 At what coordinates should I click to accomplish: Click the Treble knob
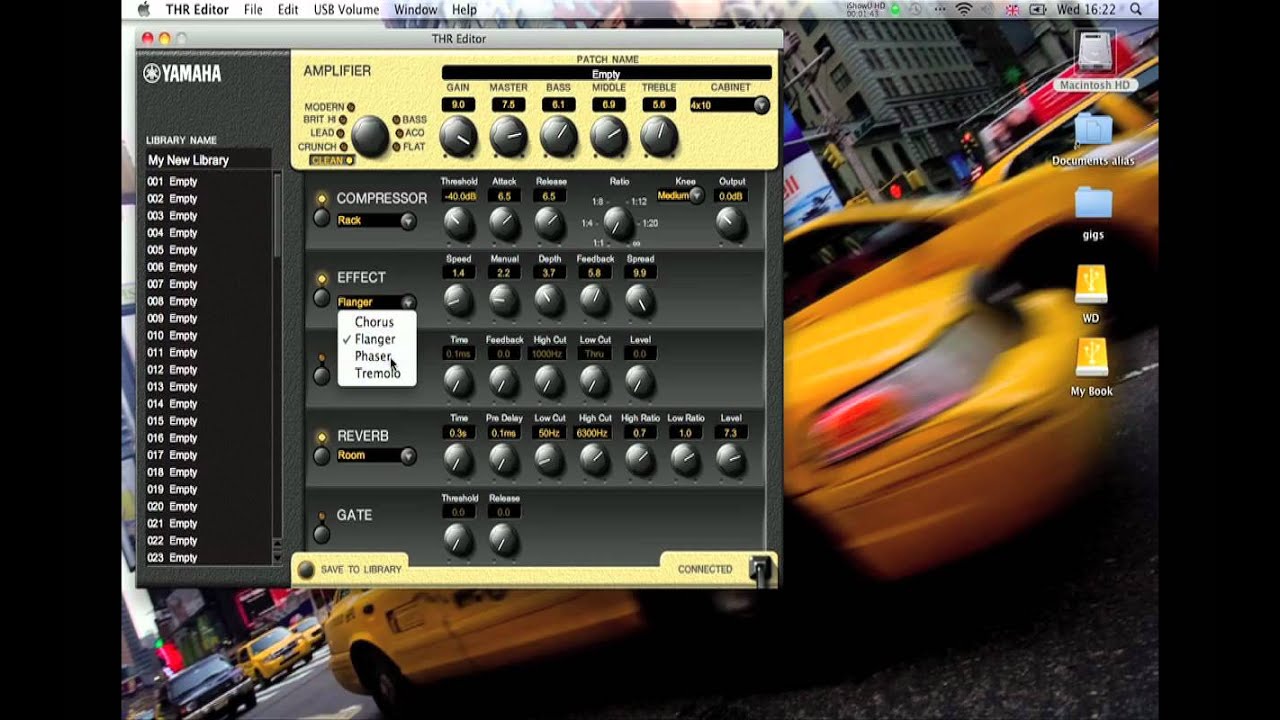tap(658, 136)
